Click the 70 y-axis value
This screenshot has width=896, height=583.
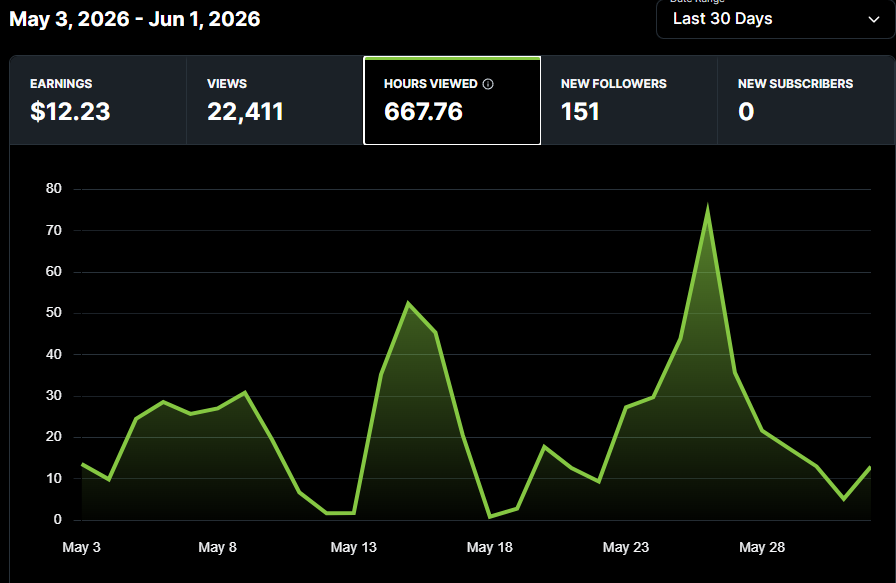point(54,230)
